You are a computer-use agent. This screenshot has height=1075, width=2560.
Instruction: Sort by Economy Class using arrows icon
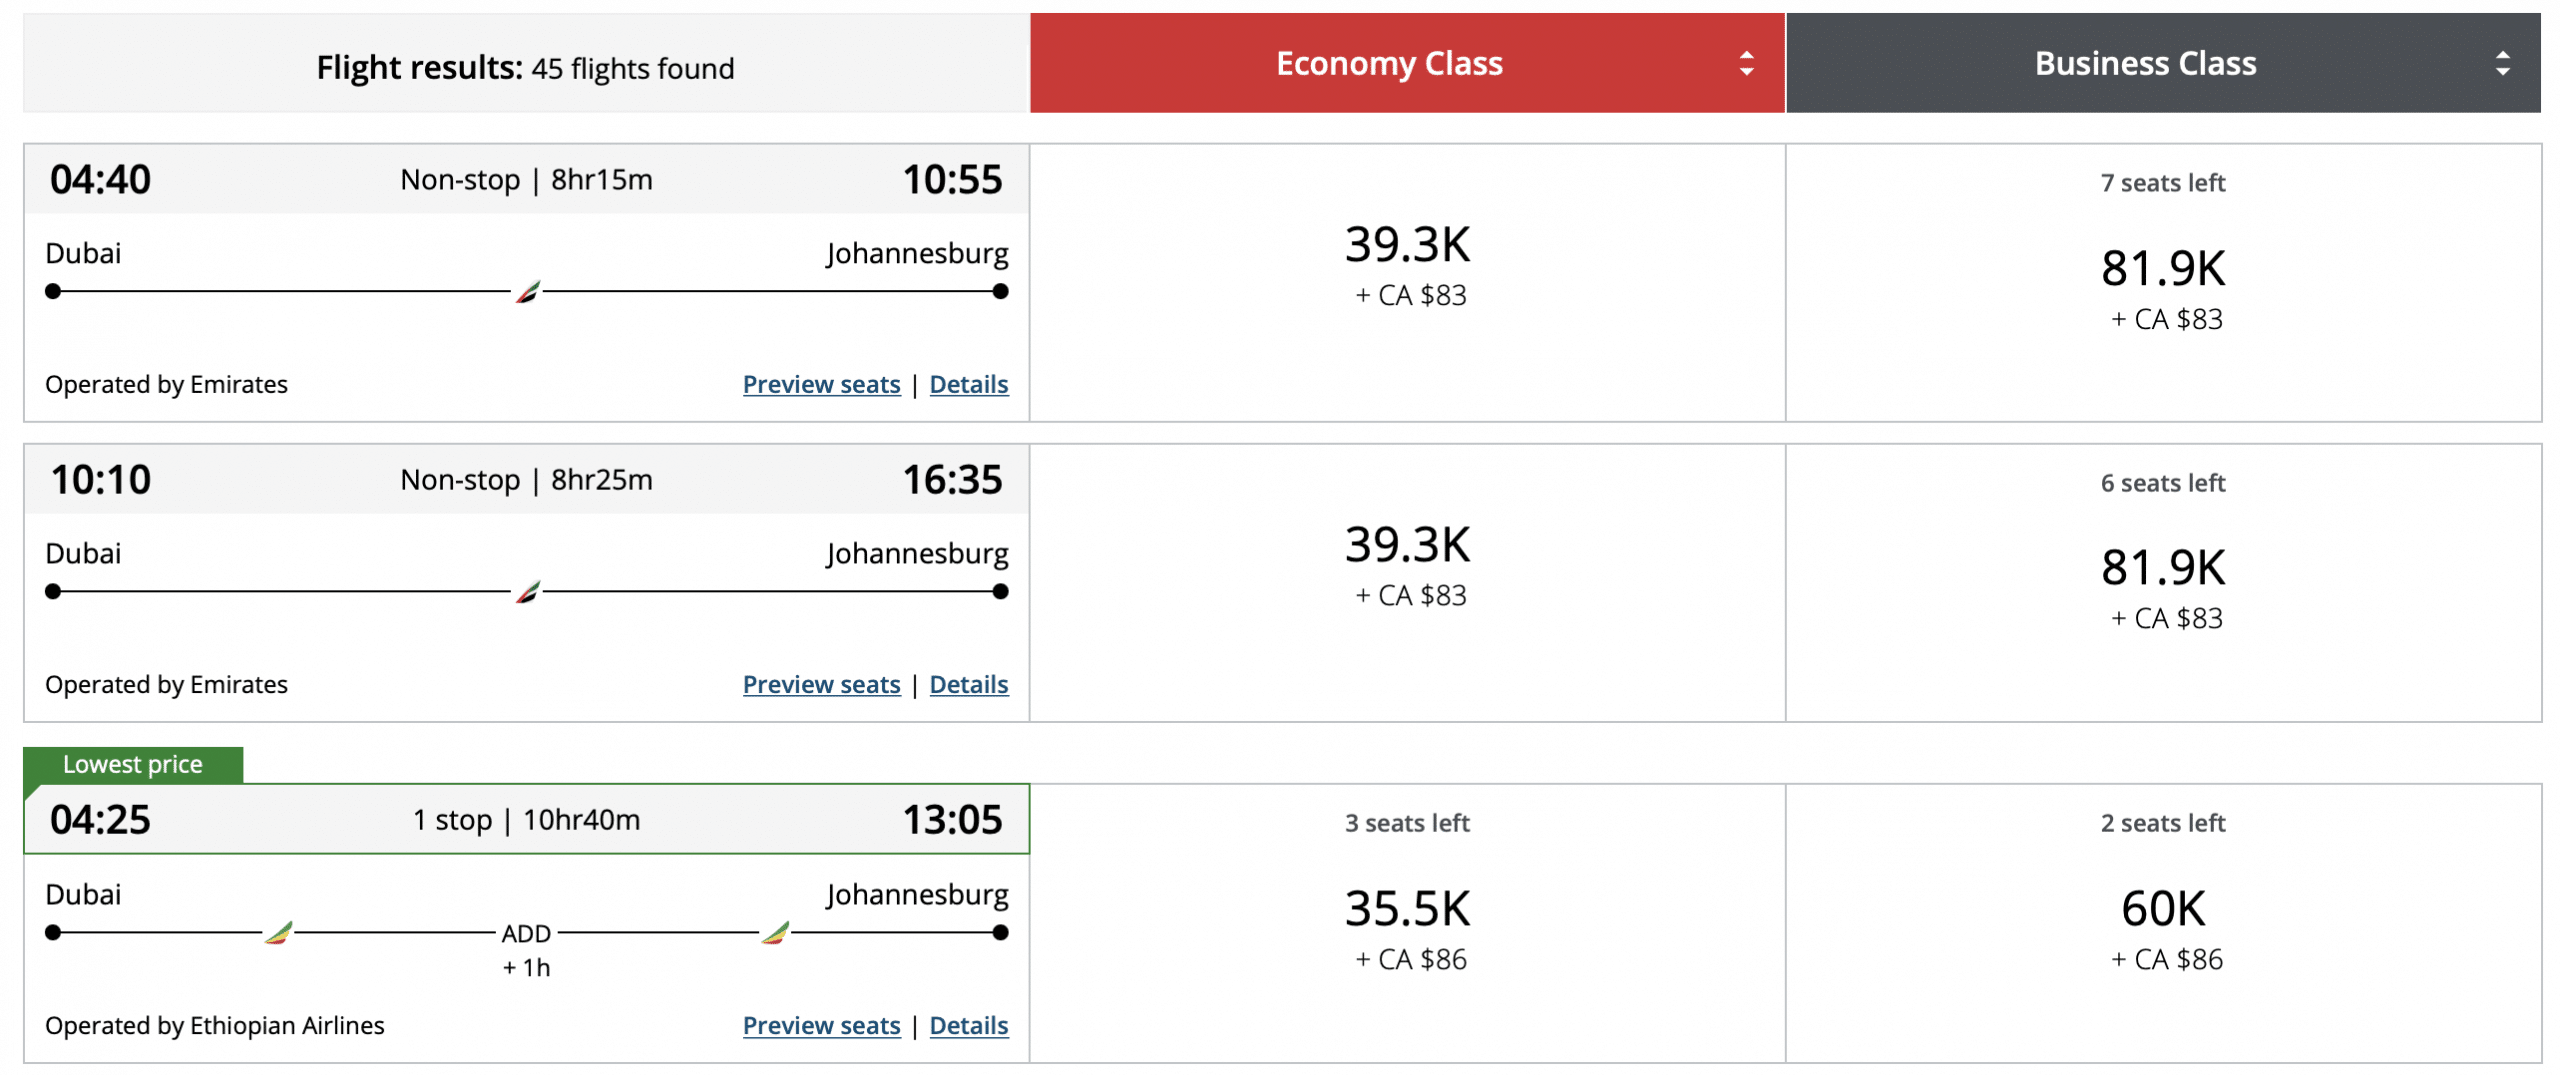coord(1746,64)
